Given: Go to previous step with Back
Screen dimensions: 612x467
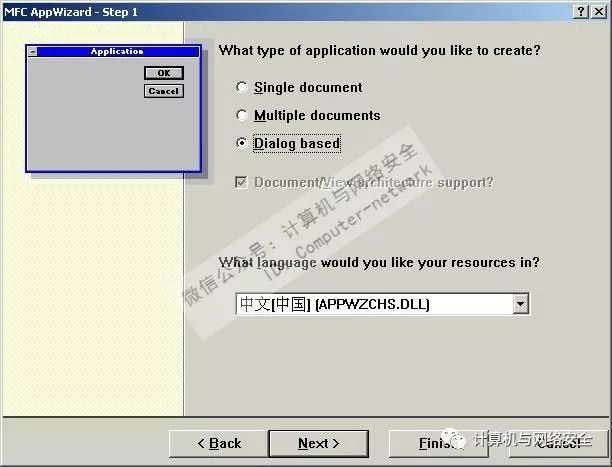Looking at the screenshot, I should (219, 444).
